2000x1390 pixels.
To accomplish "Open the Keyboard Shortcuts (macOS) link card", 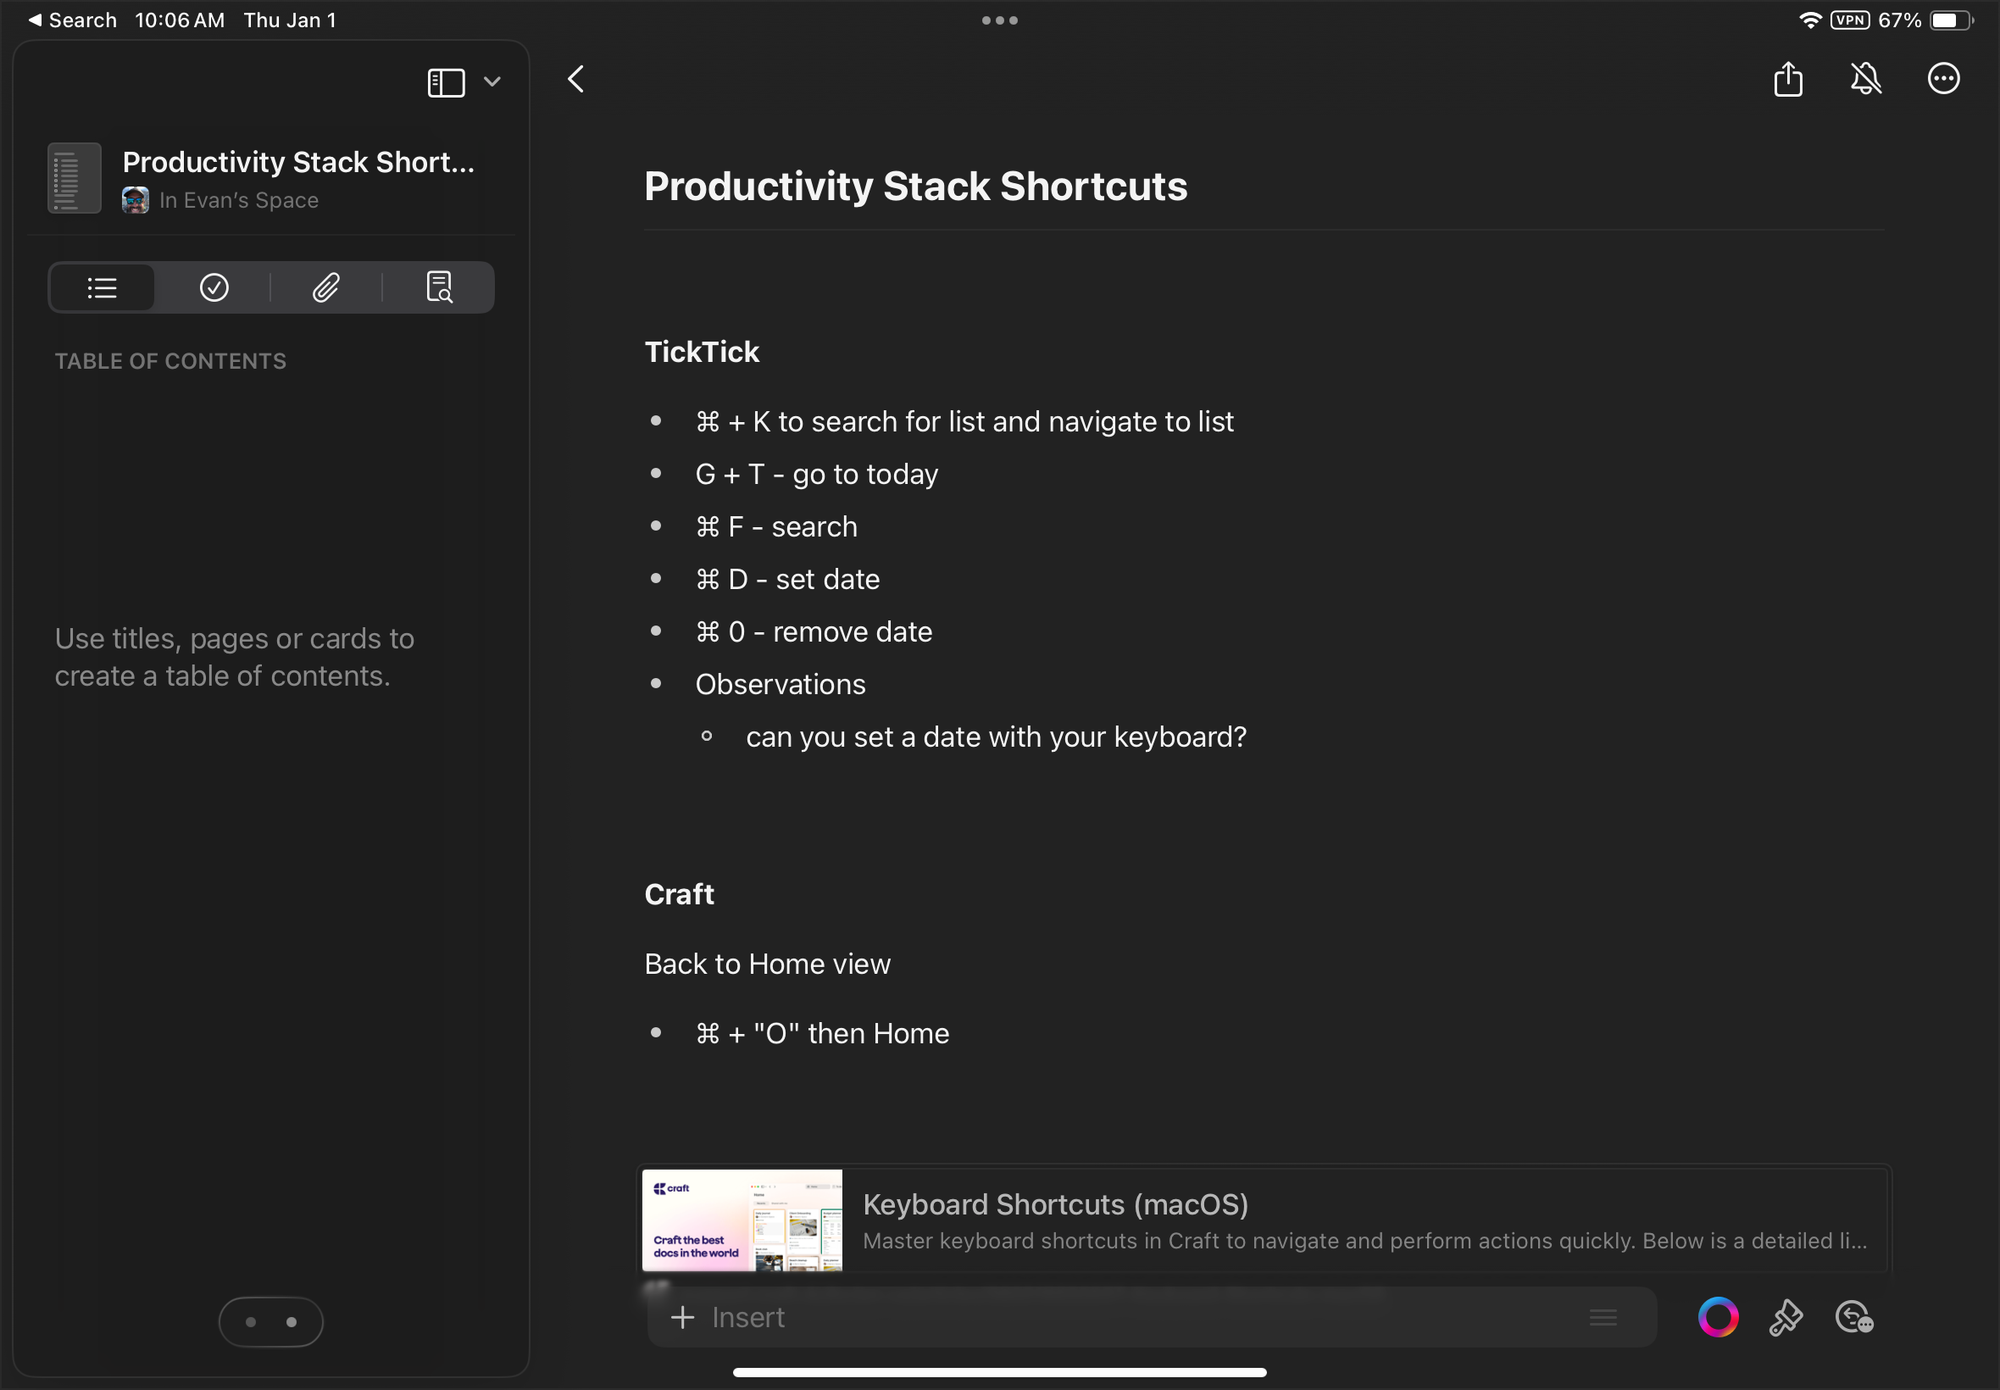I will [x=1360, y=1220].
